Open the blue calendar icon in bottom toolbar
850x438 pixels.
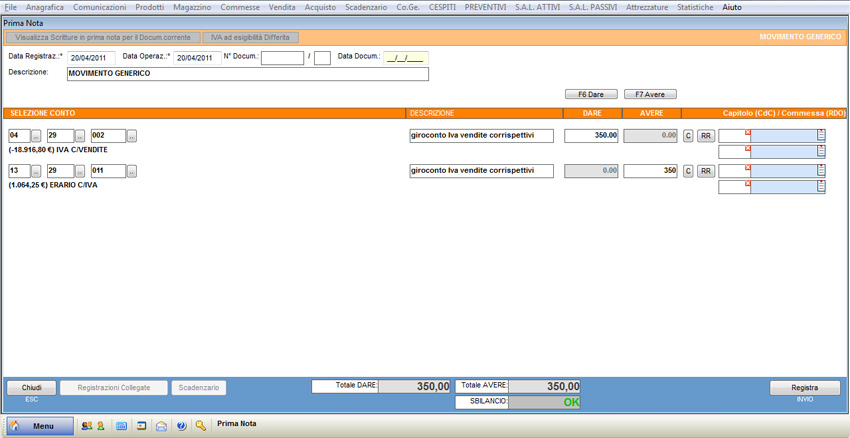pos(122,426)
